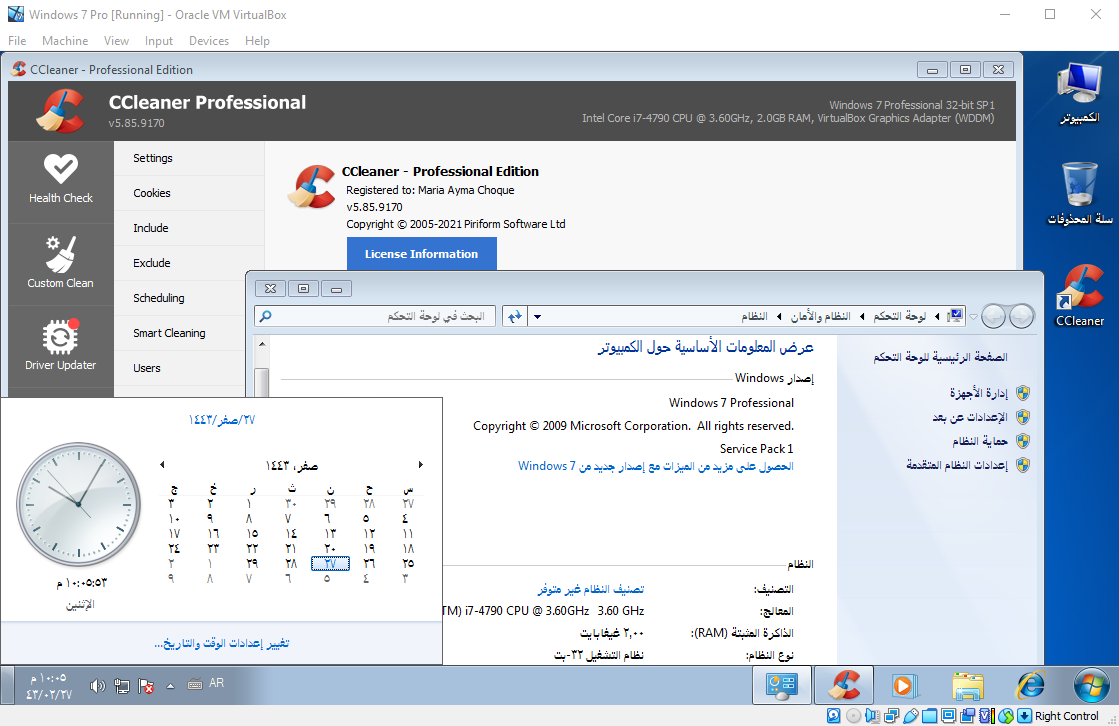
Task: Open Remote settings link in the System sidebar
Action: click(970, 417)
